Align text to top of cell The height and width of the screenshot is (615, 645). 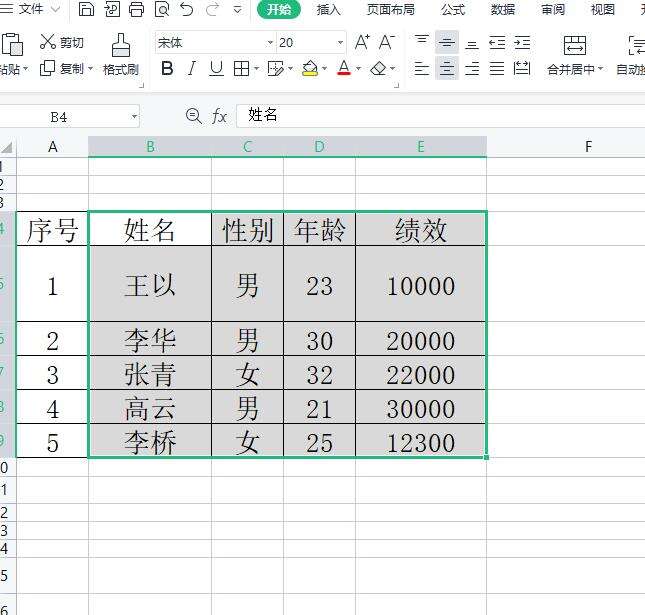pyautogui.click(x=422, y=42)
